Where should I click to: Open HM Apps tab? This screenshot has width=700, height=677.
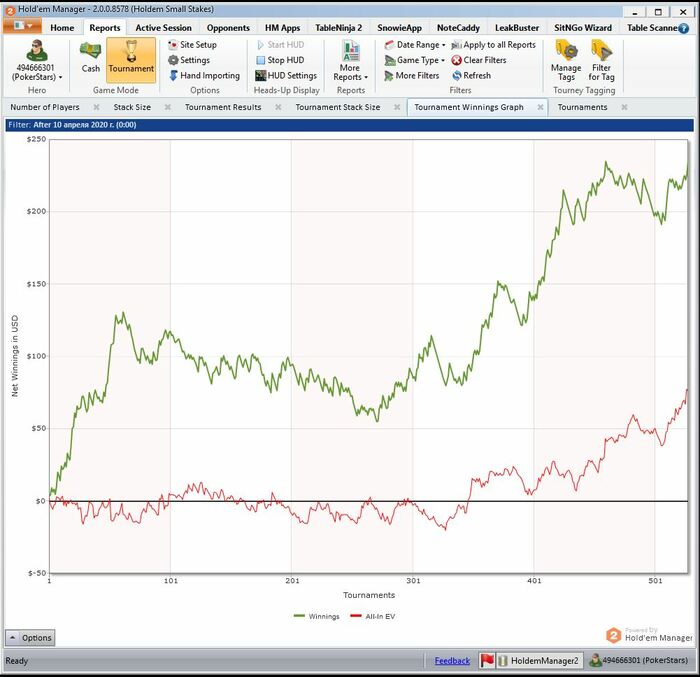click(x=282, y=28)
